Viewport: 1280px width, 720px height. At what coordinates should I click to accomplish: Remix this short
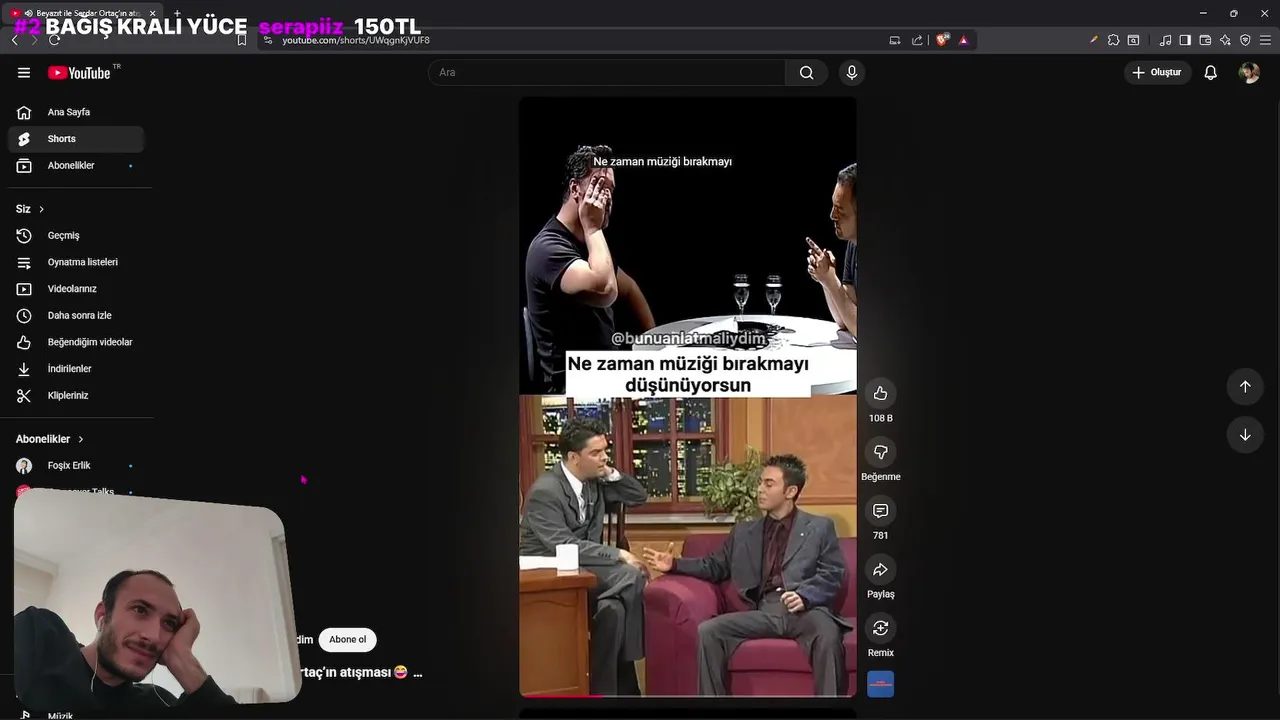click(880, 628)
